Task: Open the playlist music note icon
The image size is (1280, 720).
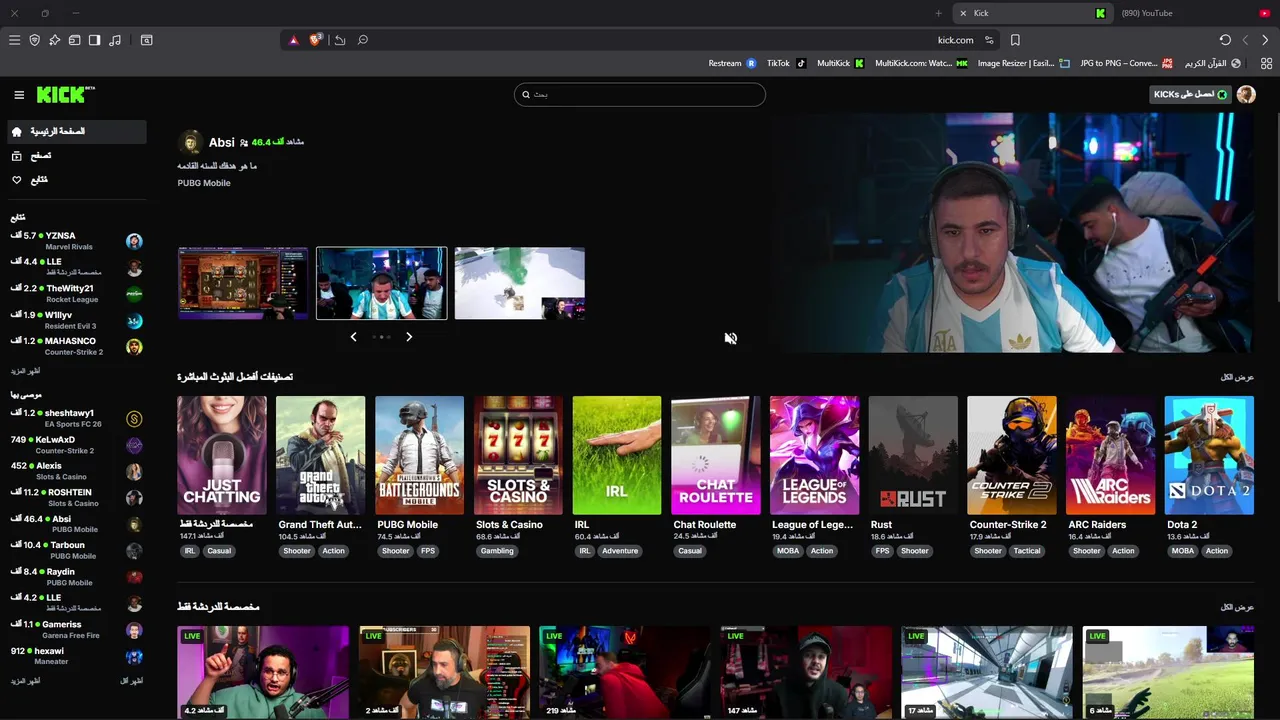Action: point(115,40)
